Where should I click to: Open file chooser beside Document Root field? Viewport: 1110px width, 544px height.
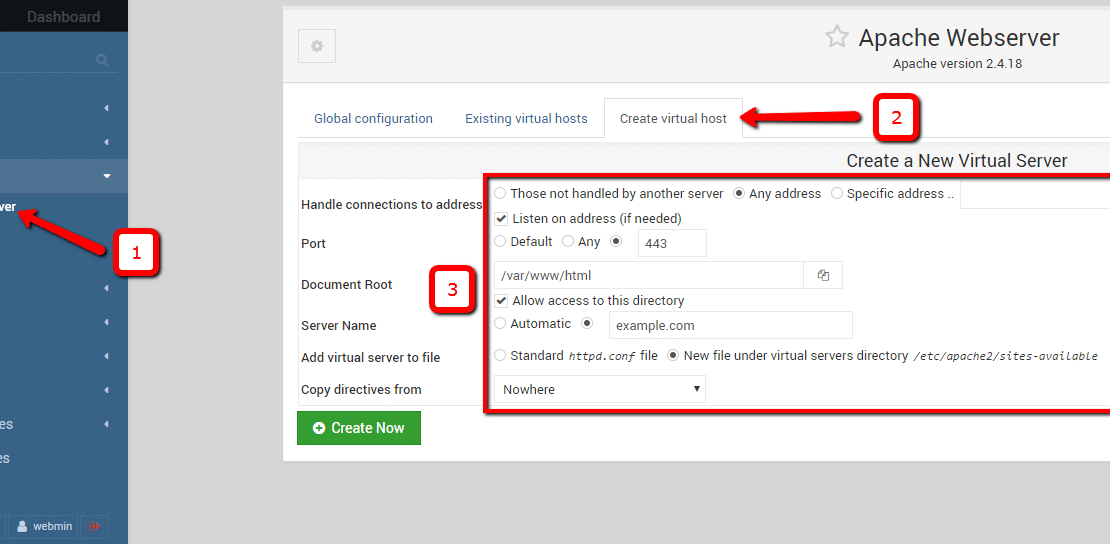(823, 275)
